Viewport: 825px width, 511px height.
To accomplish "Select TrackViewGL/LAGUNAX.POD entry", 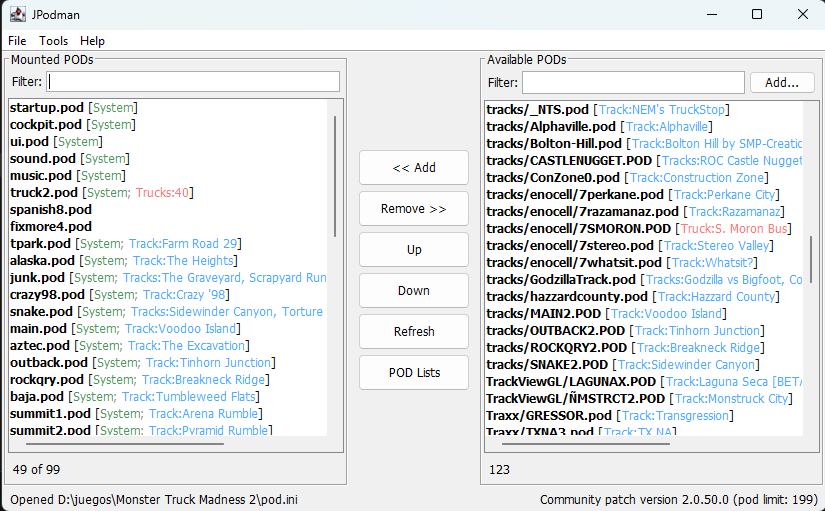I will pyautogui.click(x=644, y=382).
